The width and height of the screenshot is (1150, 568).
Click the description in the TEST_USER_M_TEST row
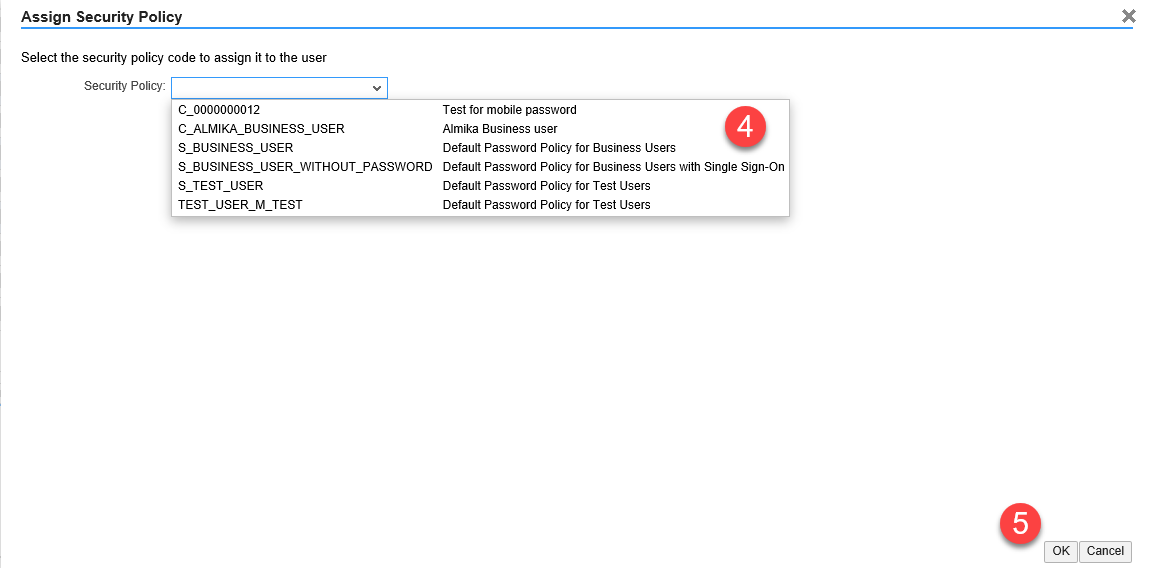[x=546, y=205]
